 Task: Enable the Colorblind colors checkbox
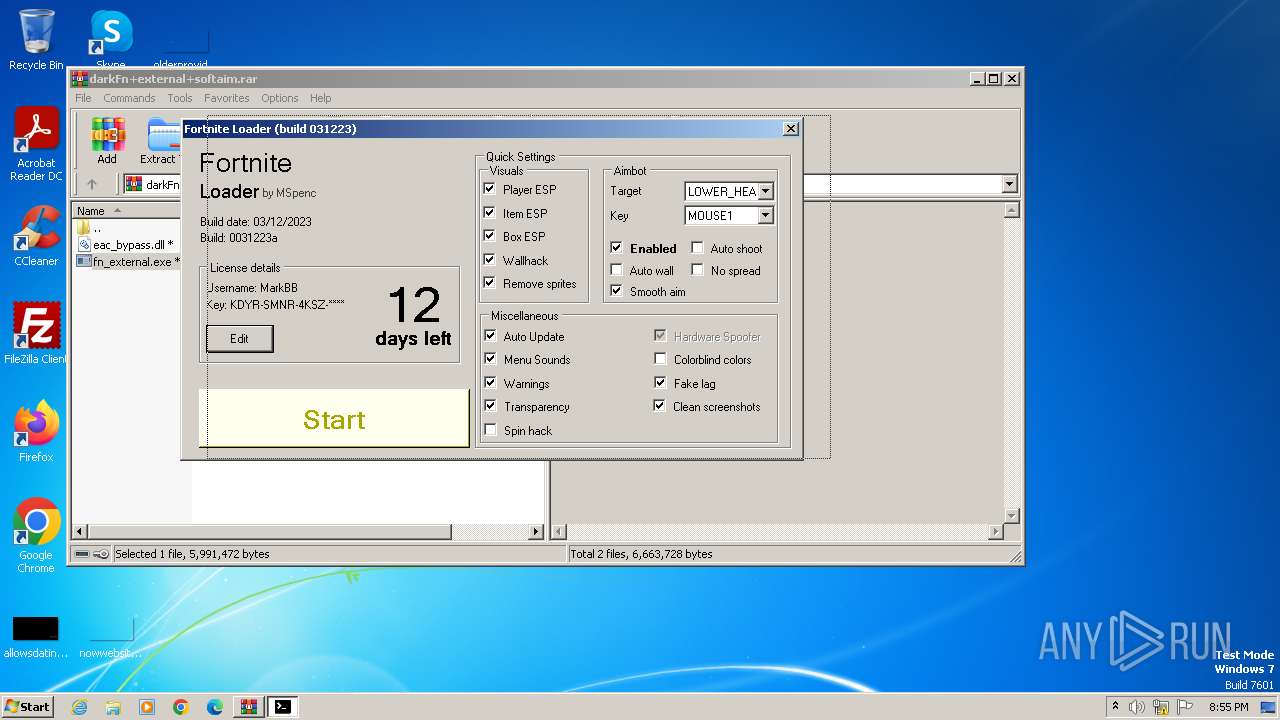coord(660,359)
